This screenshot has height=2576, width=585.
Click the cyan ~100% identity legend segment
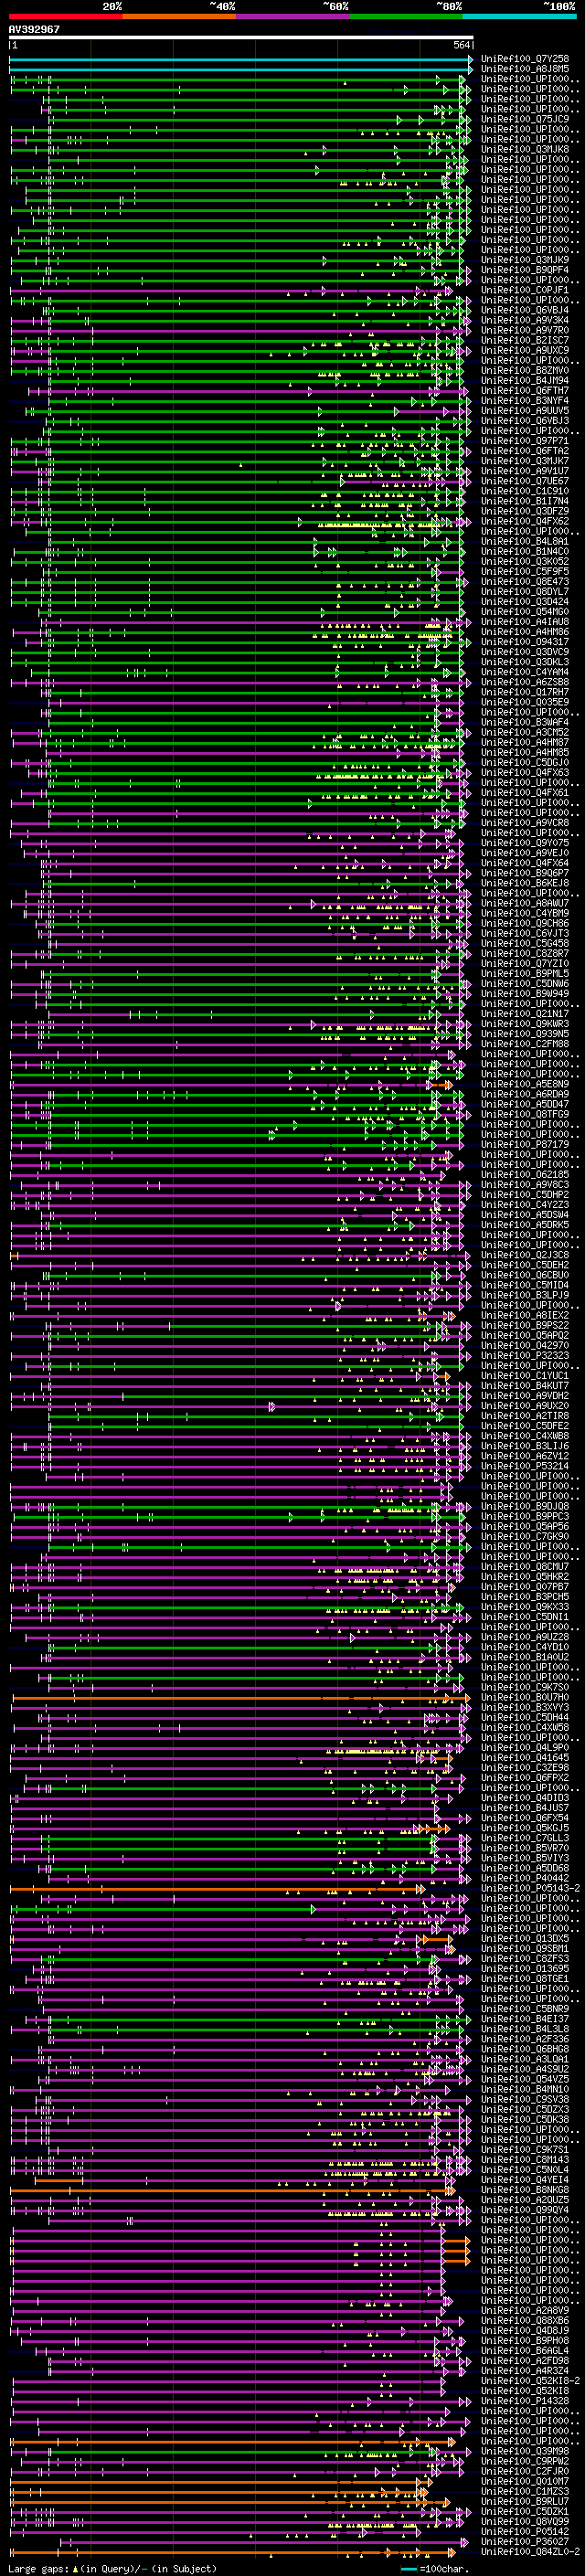click(x=519, y=16)
